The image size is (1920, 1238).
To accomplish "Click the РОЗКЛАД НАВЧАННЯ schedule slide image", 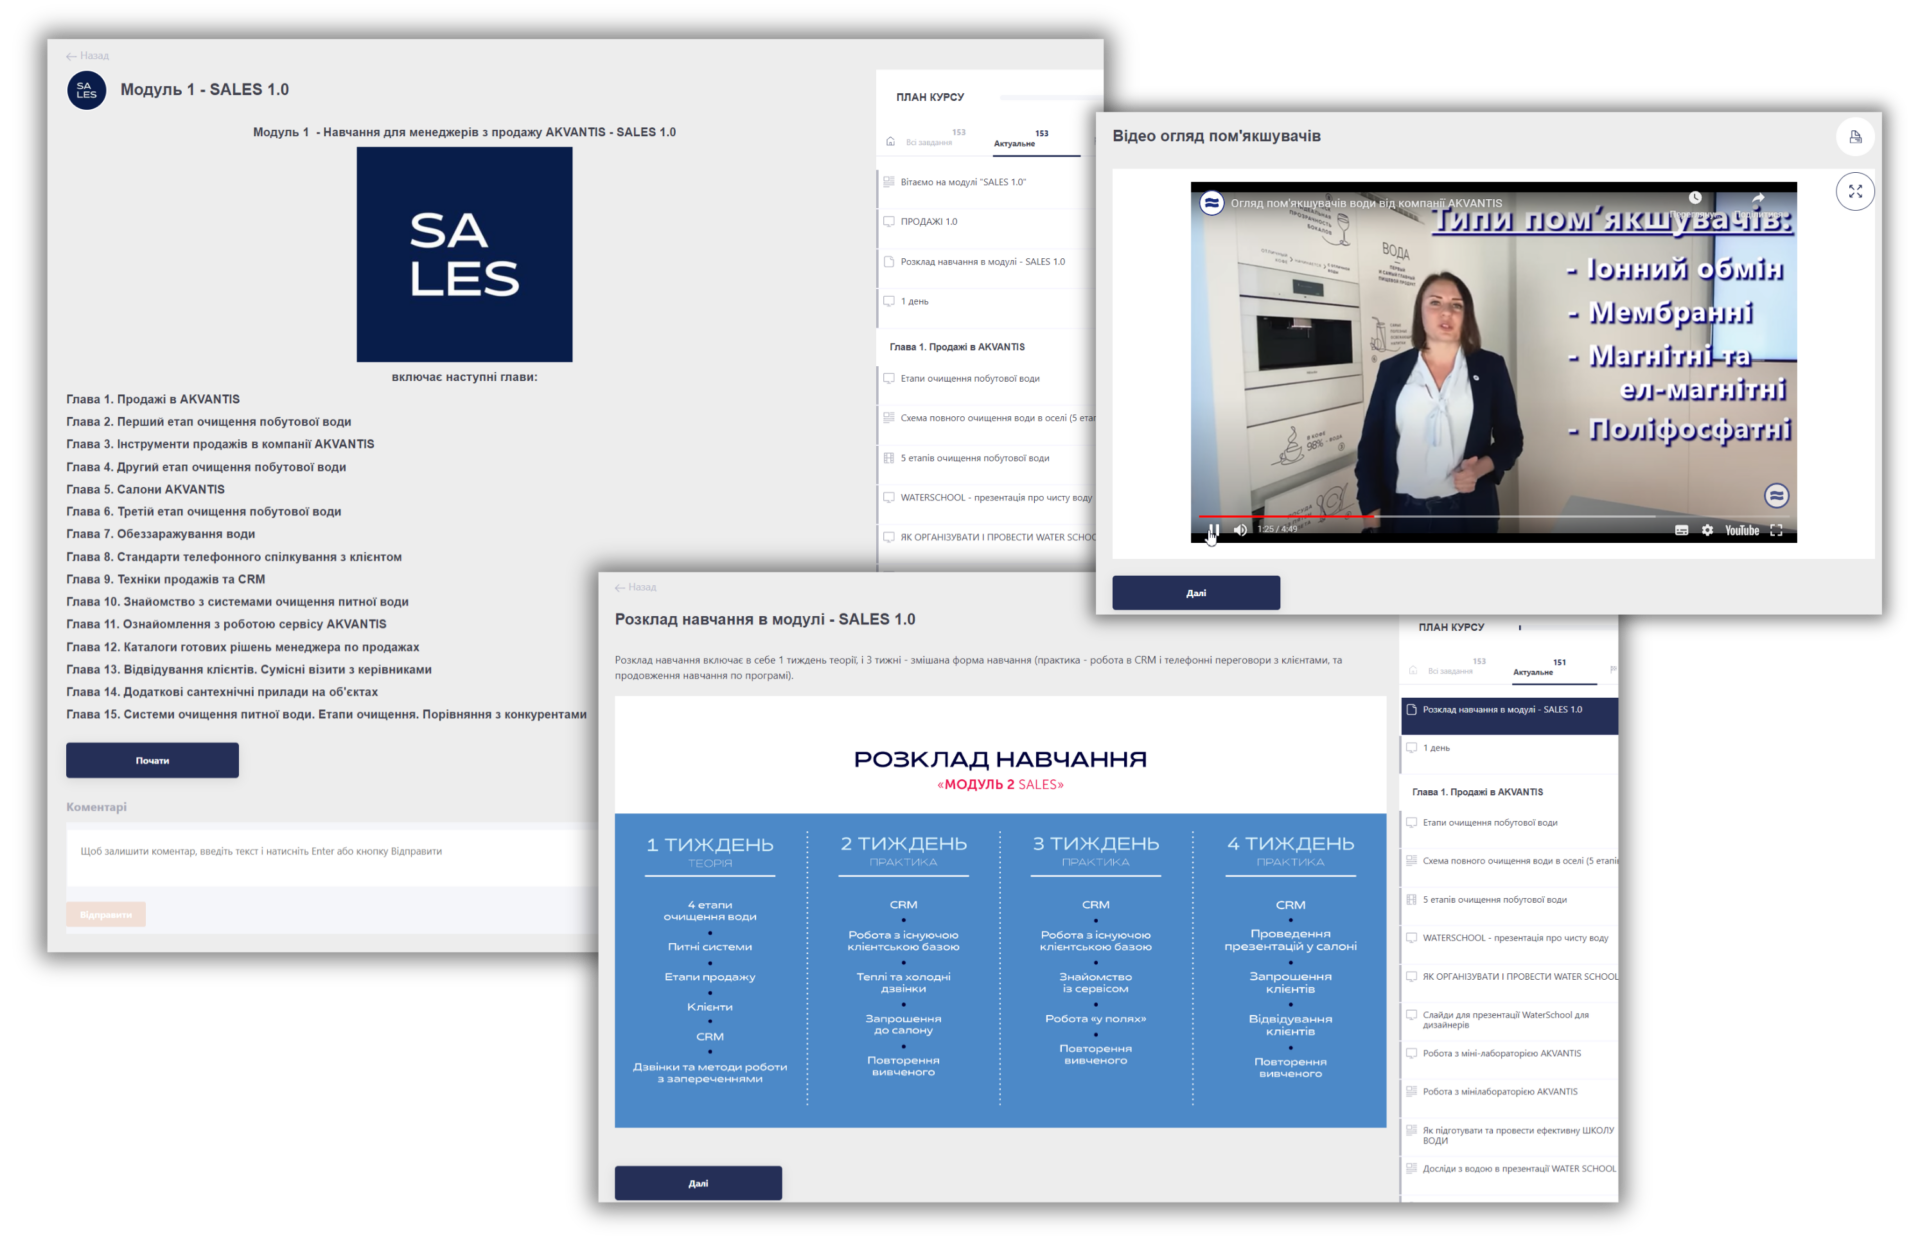I will point(1000,912).
